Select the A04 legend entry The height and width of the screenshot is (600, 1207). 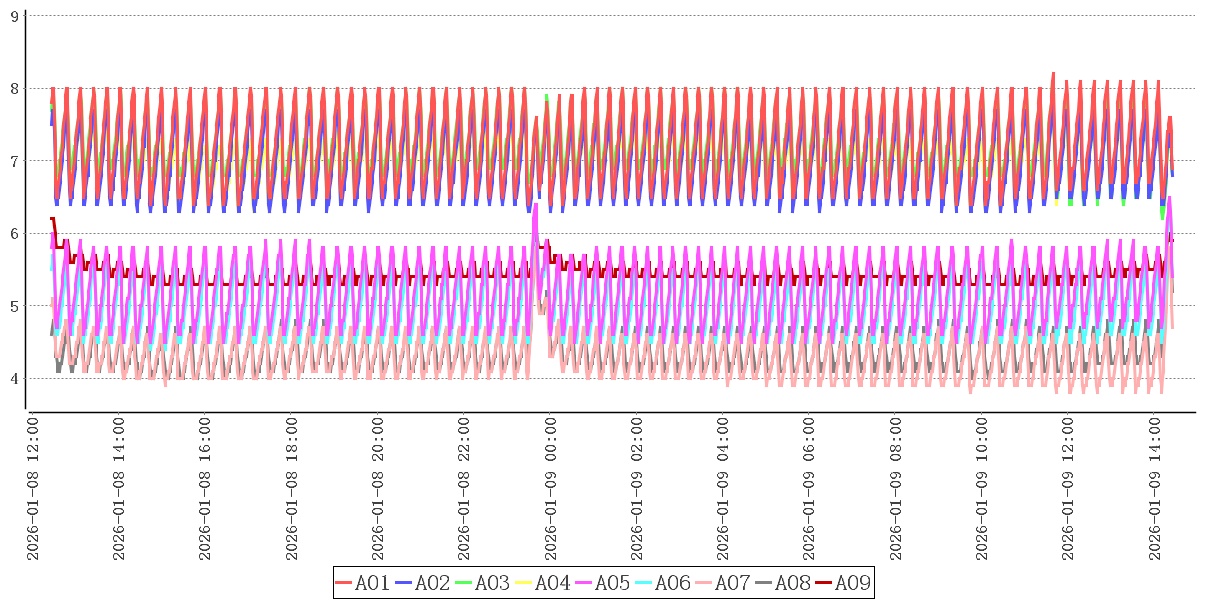pos(542,583)
